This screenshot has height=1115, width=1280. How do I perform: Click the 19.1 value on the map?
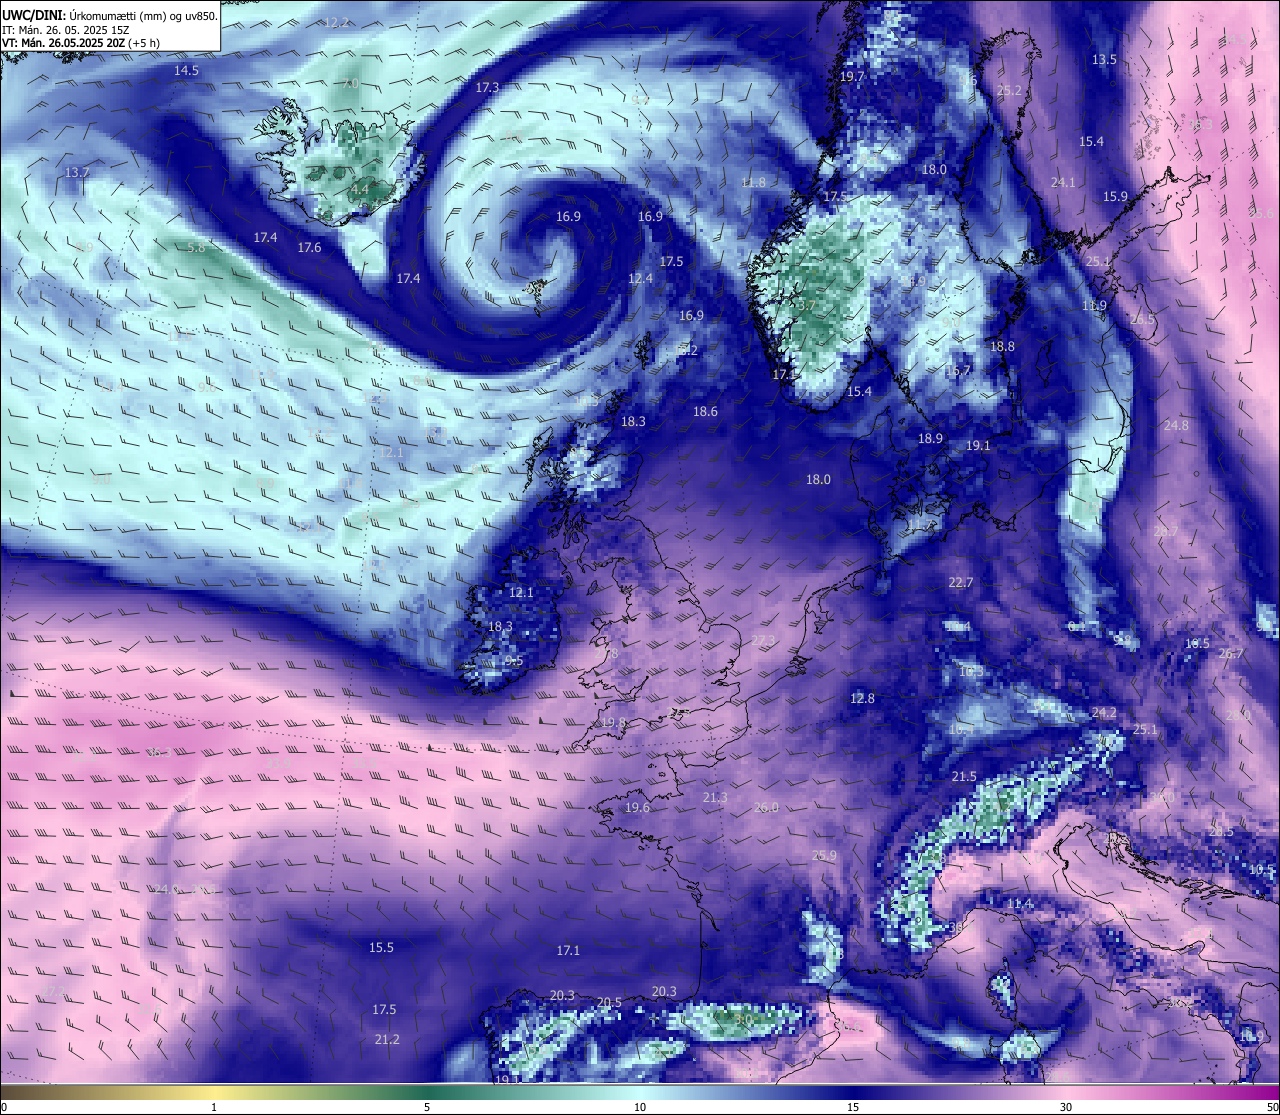pos(978,446)
